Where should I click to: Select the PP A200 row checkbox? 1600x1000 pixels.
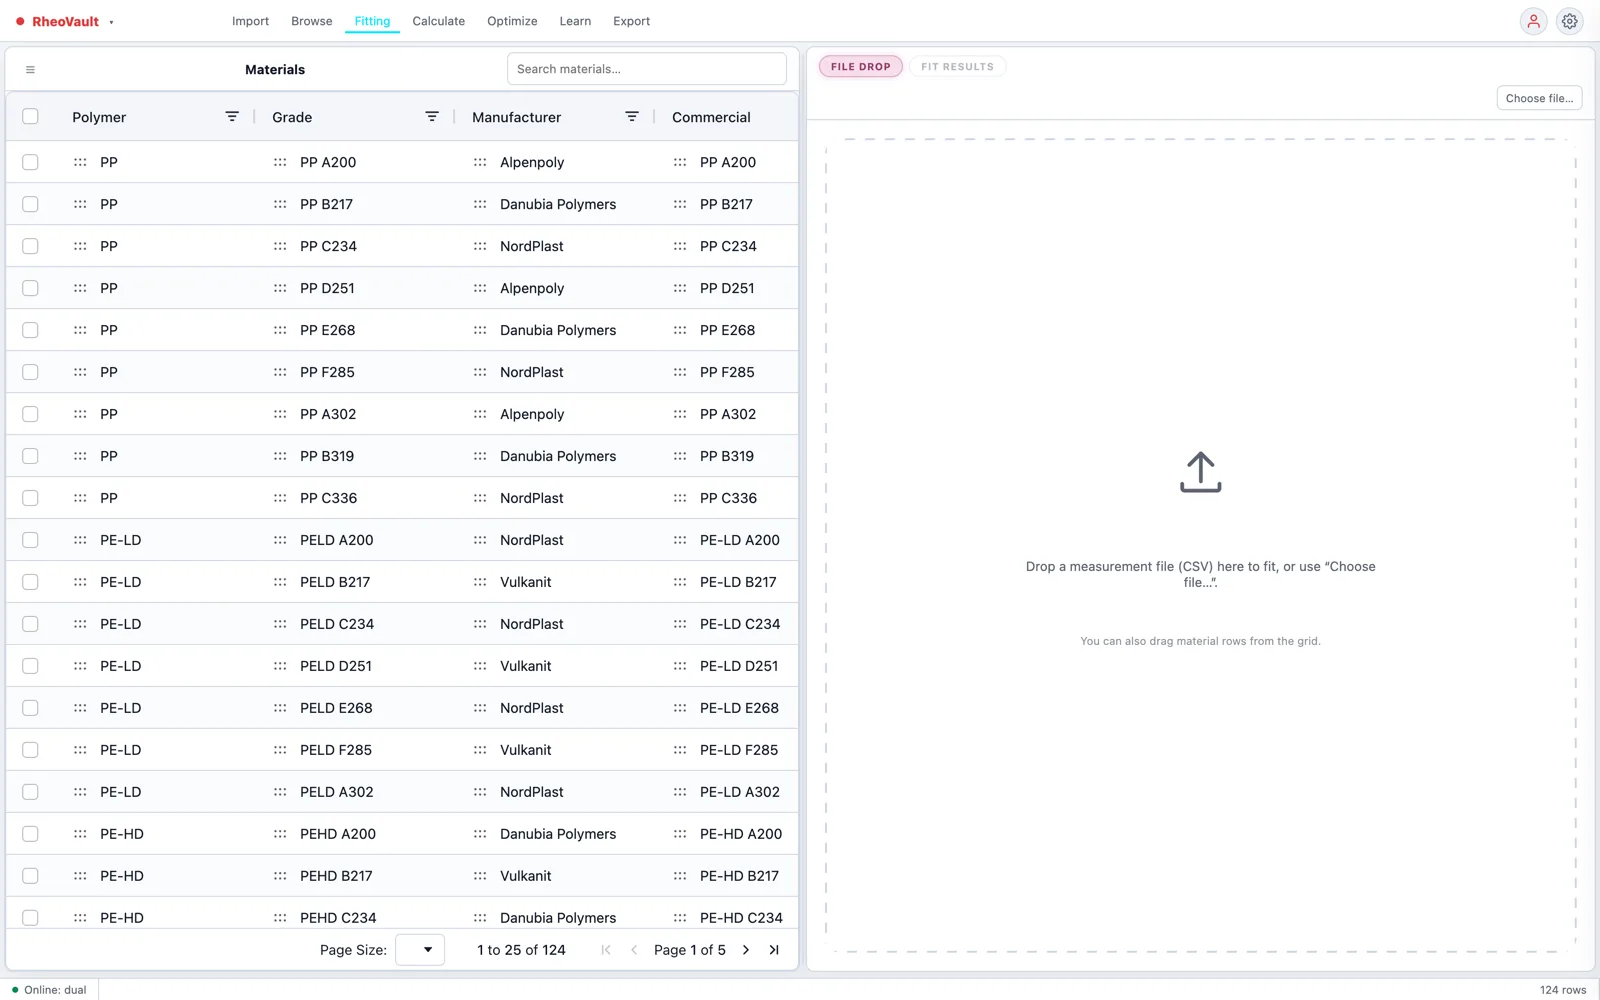(30, 162)
